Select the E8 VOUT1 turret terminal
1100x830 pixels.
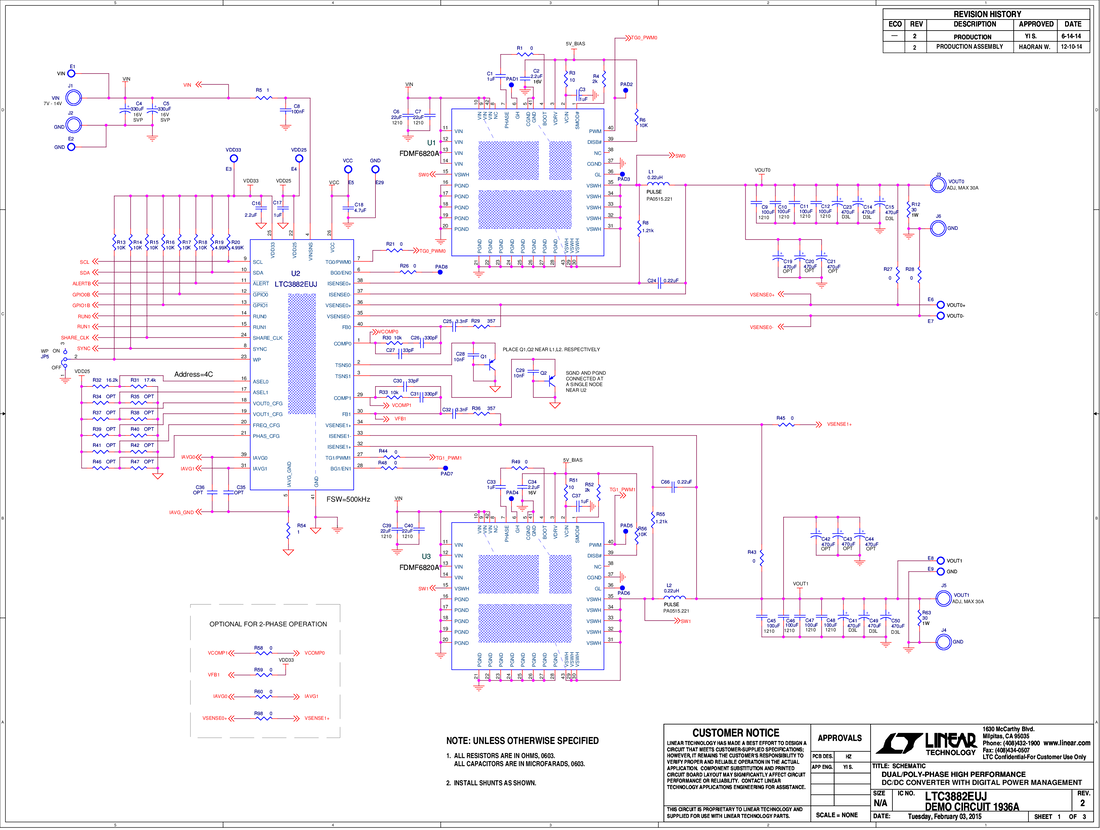(x=941, y=561)
